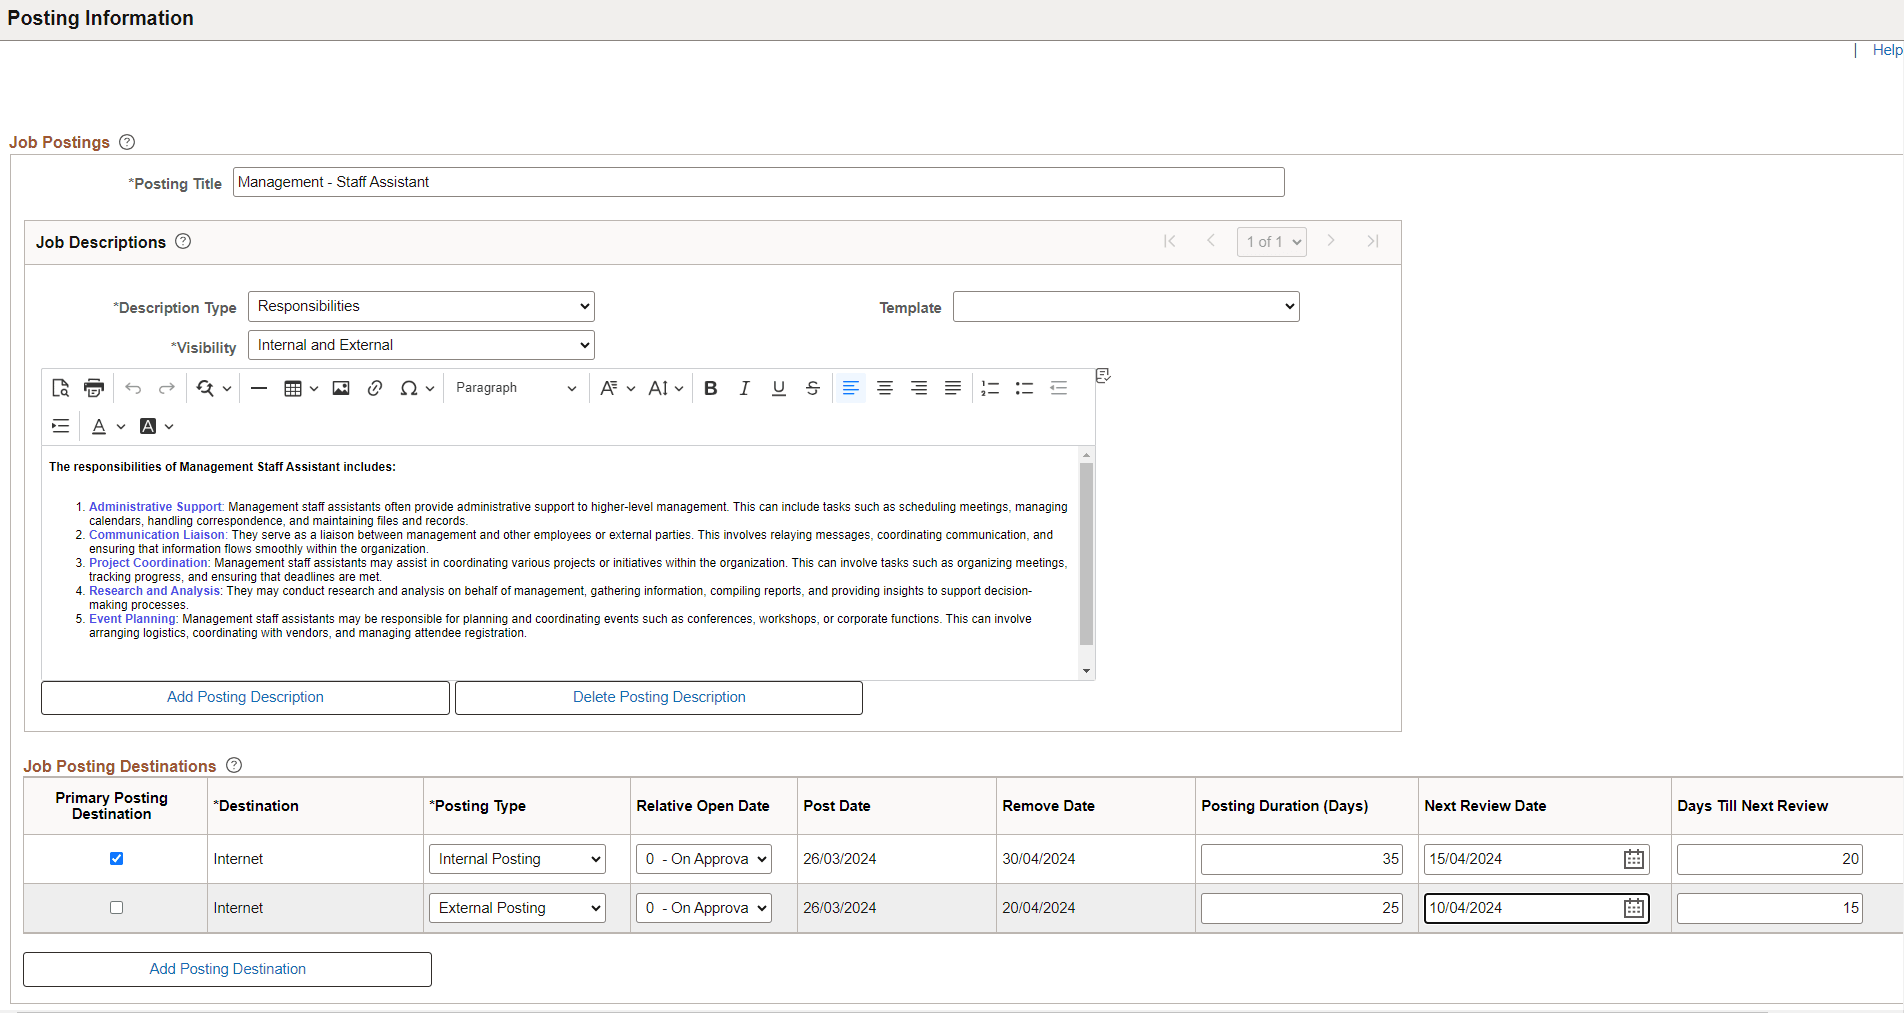Open the calendar picker for Next Review Date 15/04/2024

[x=1633, y=858]
